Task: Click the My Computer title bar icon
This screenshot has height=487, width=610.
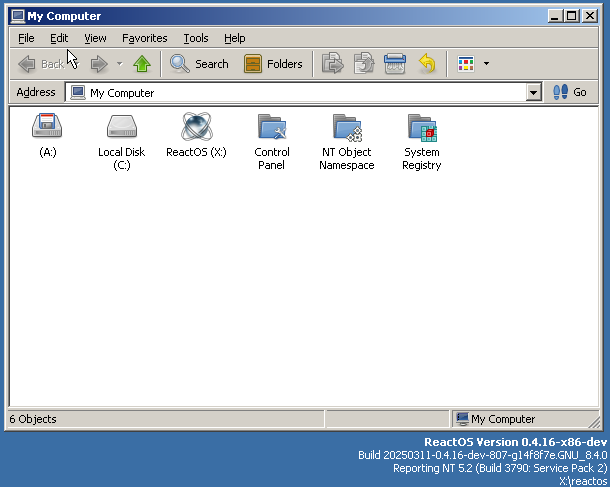Action: [18, 16]
